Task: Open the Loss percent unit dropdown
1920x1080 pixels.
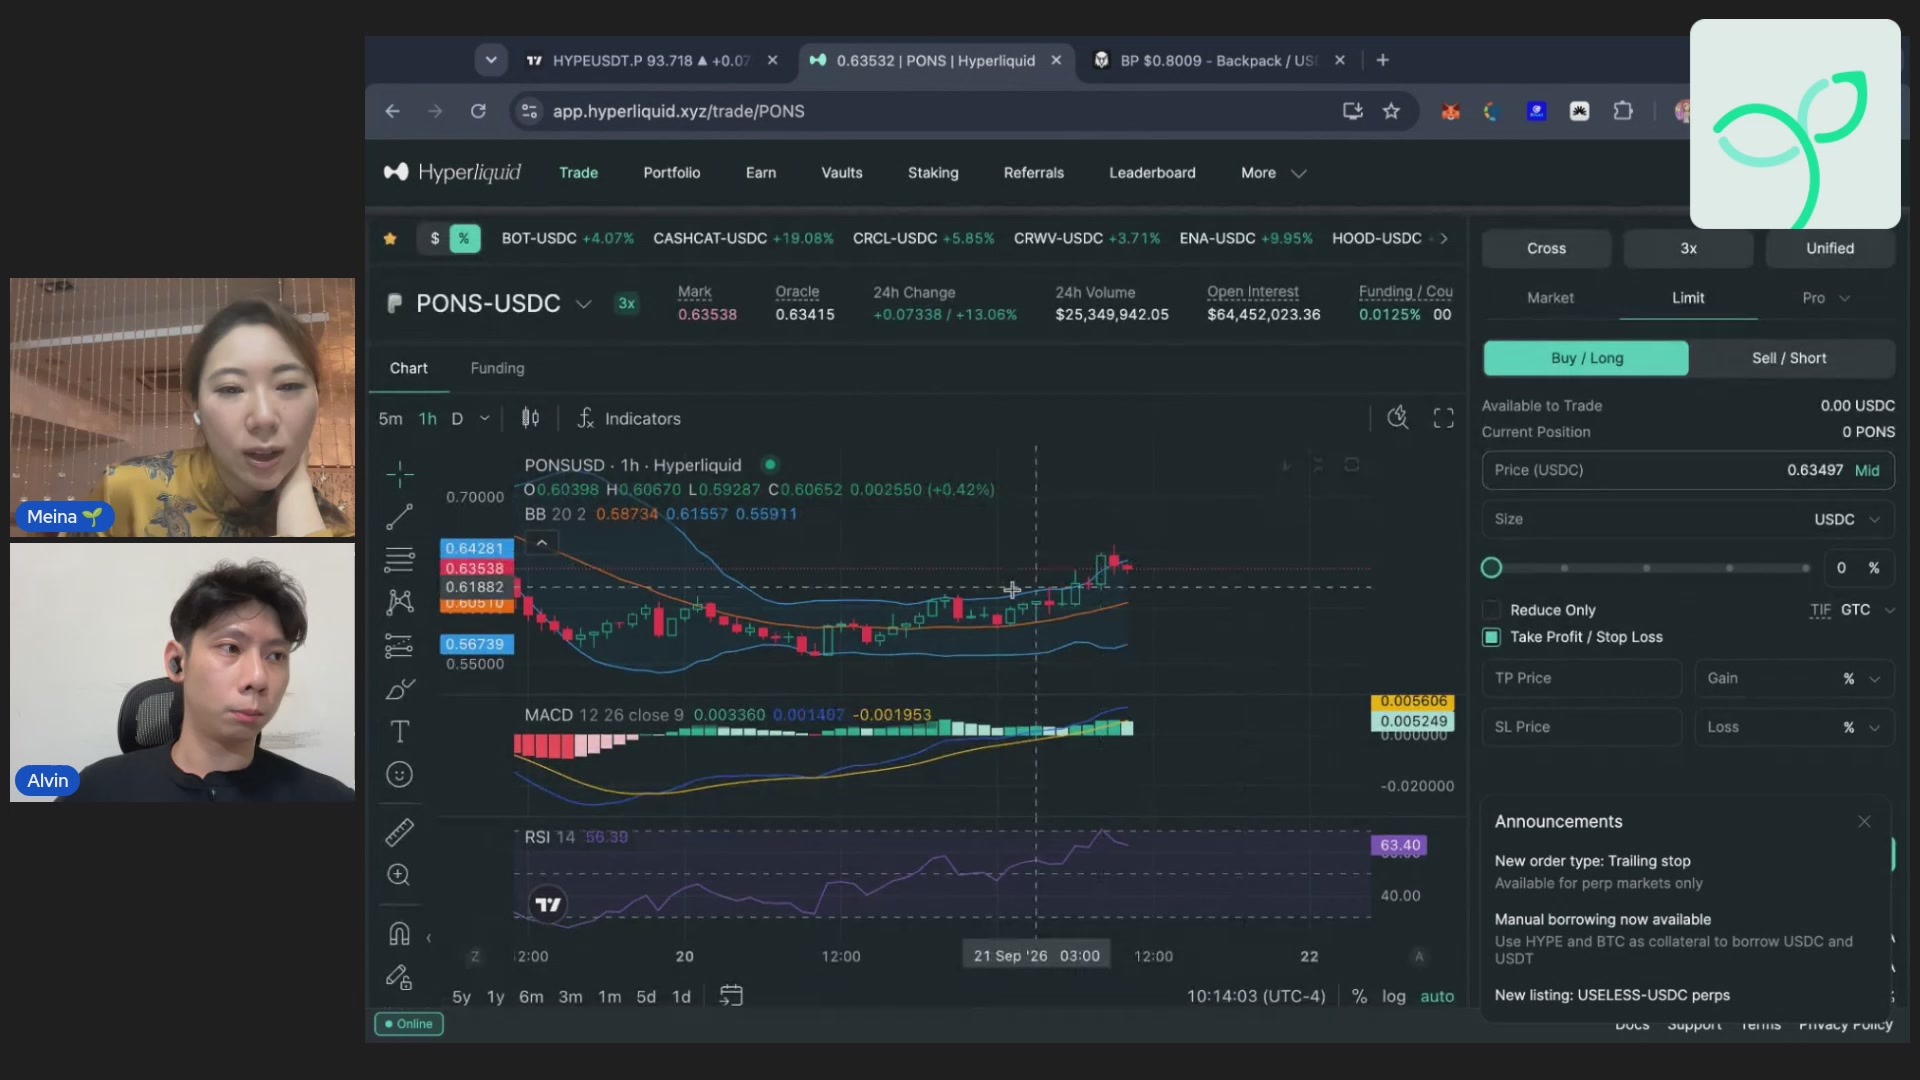Action: coord(1861,727)
